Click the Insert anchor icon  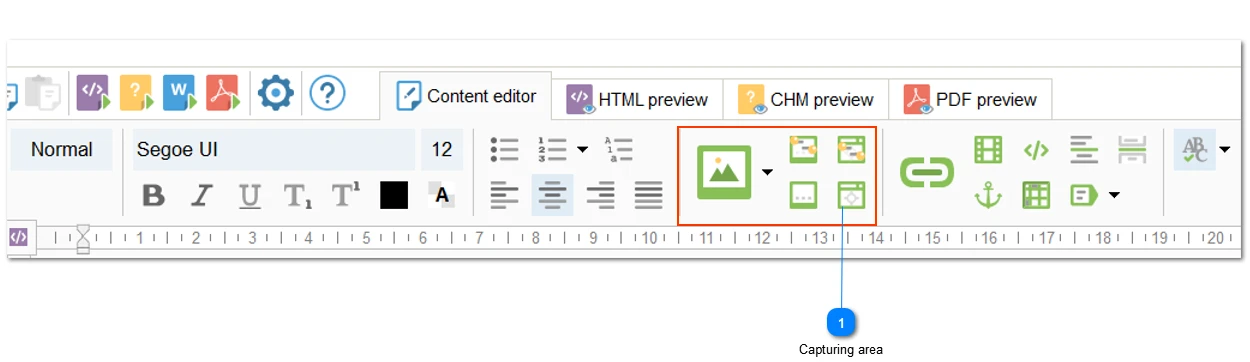click(x=988, y=195)
